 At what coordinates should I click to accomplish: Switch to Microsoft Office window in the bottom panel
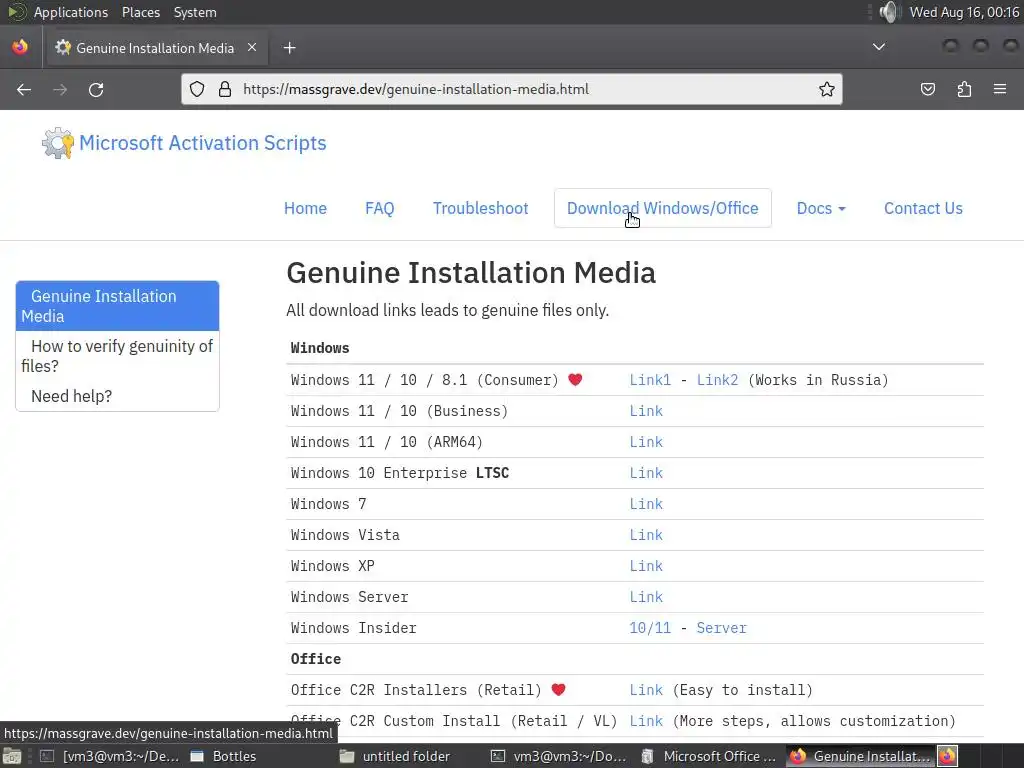709,756
